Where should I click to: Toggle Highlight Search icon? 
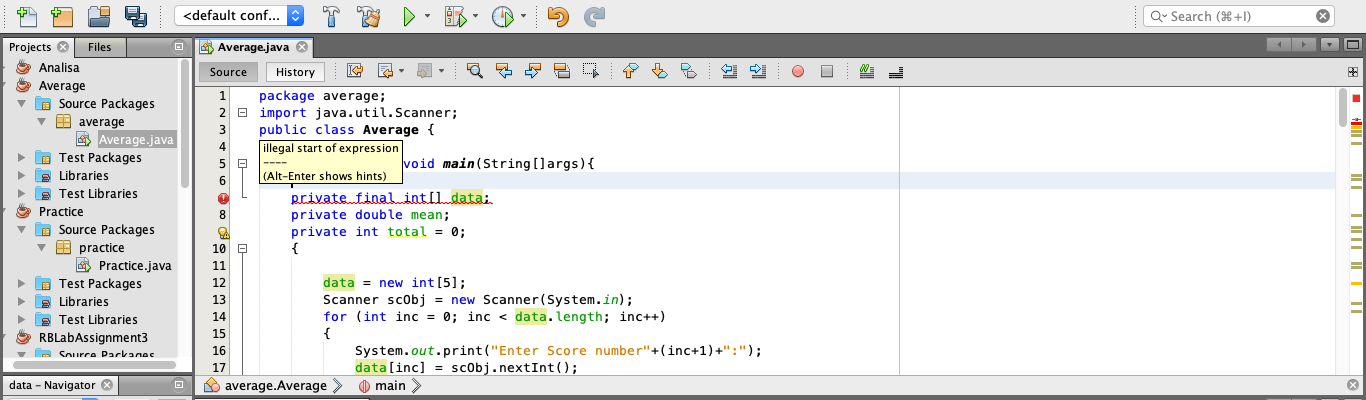561,71
